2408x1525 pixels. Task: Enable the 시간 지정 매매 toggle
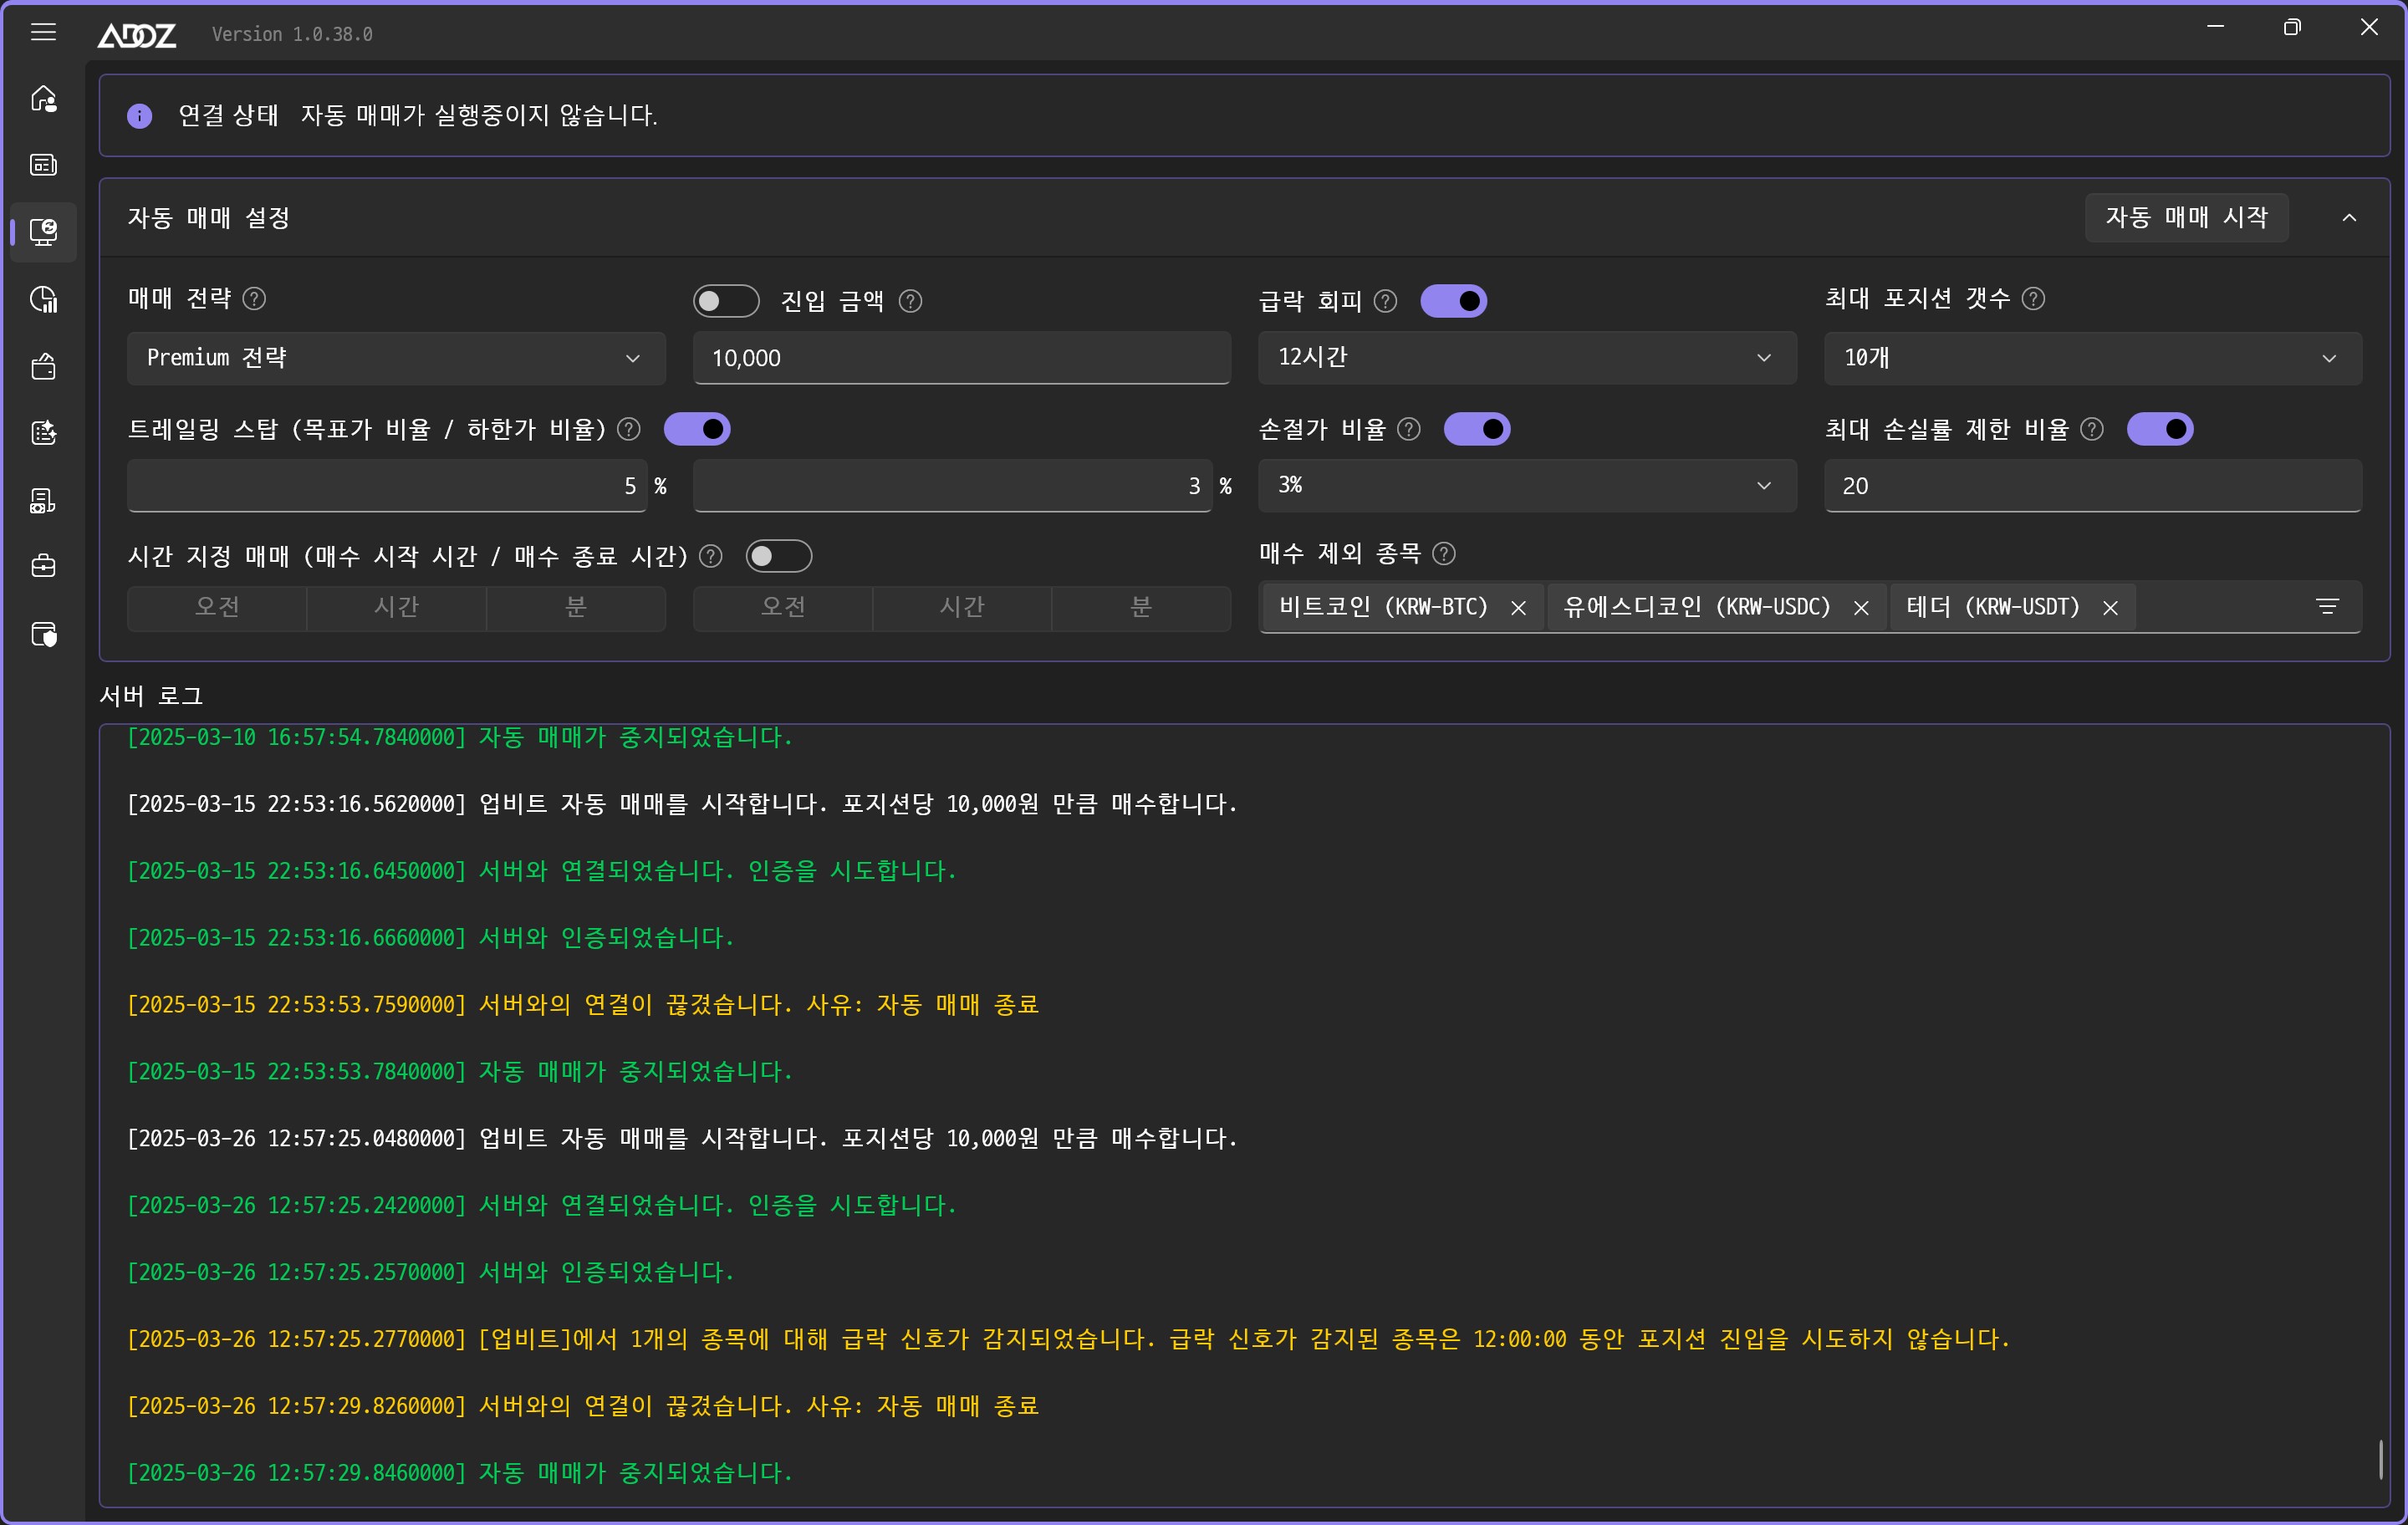779,556
